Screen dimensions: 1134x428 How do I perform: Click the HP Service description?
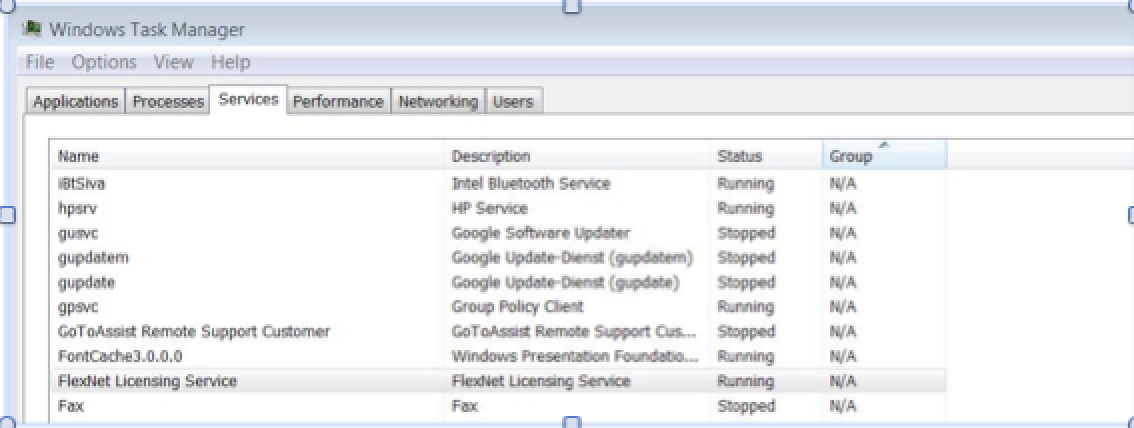(x=490, y=208)
